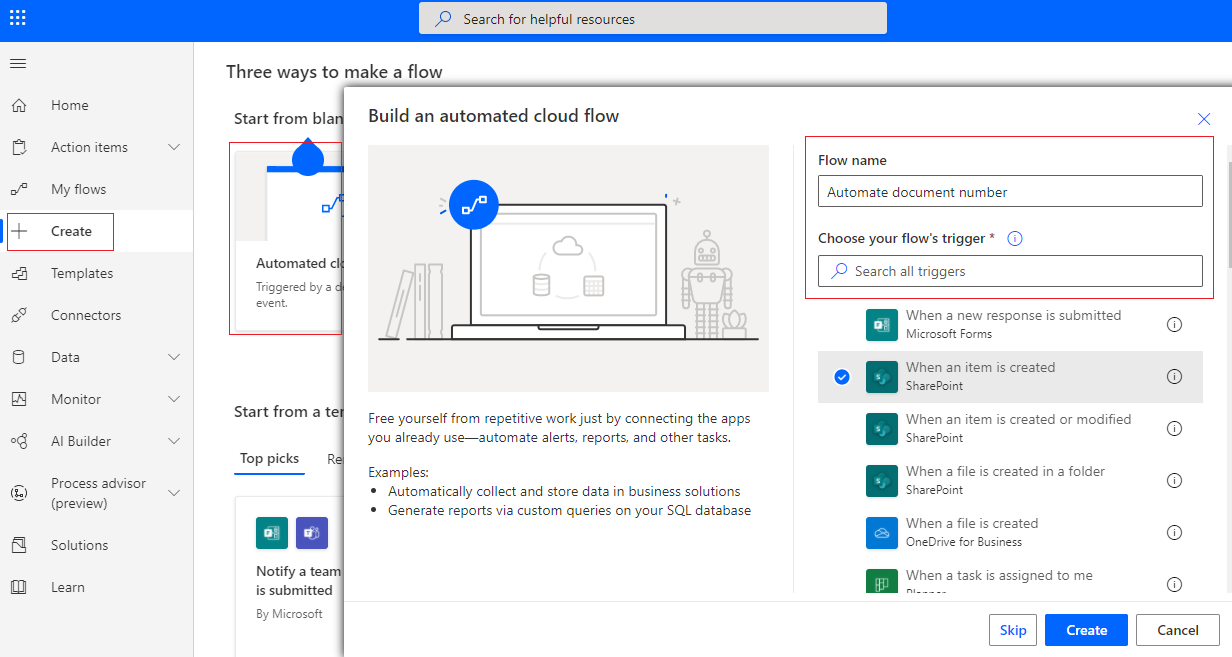This screenshot has height=657, width=1232.
Task: Switch to the Top picks tab
Action: pyautogui.click(x=269, y=459)
